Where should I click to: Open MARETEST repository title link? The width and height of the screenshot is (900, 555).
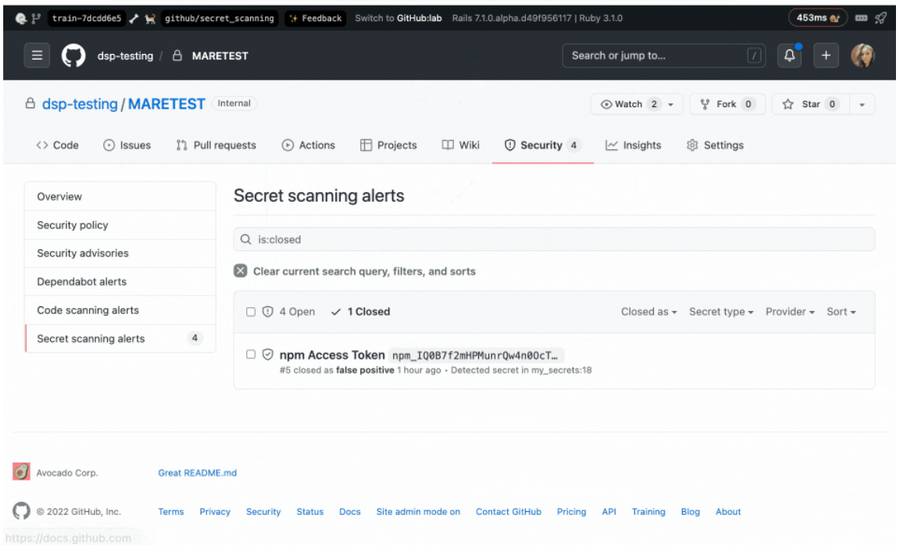(166, 104)
